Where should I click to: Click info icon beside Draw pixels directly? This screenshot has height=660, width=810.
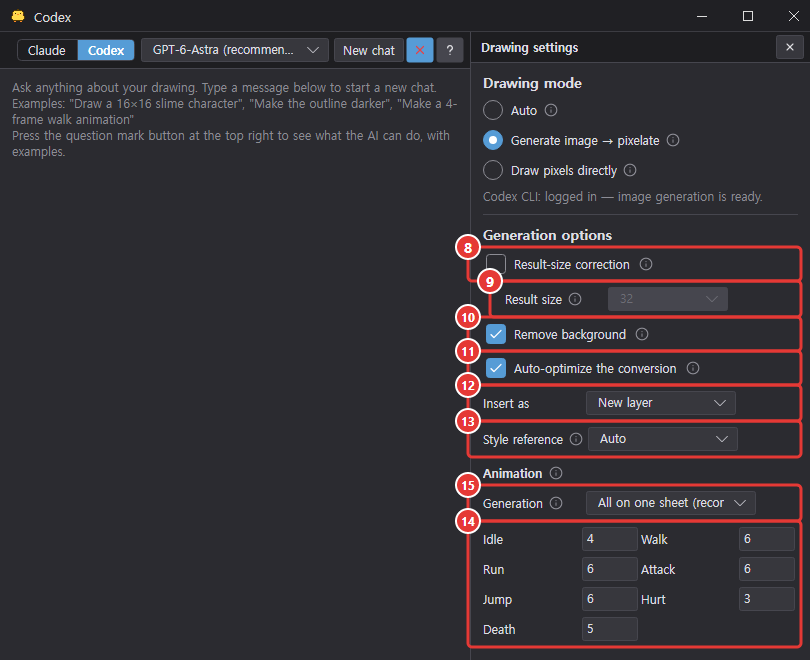click(630, 170)
